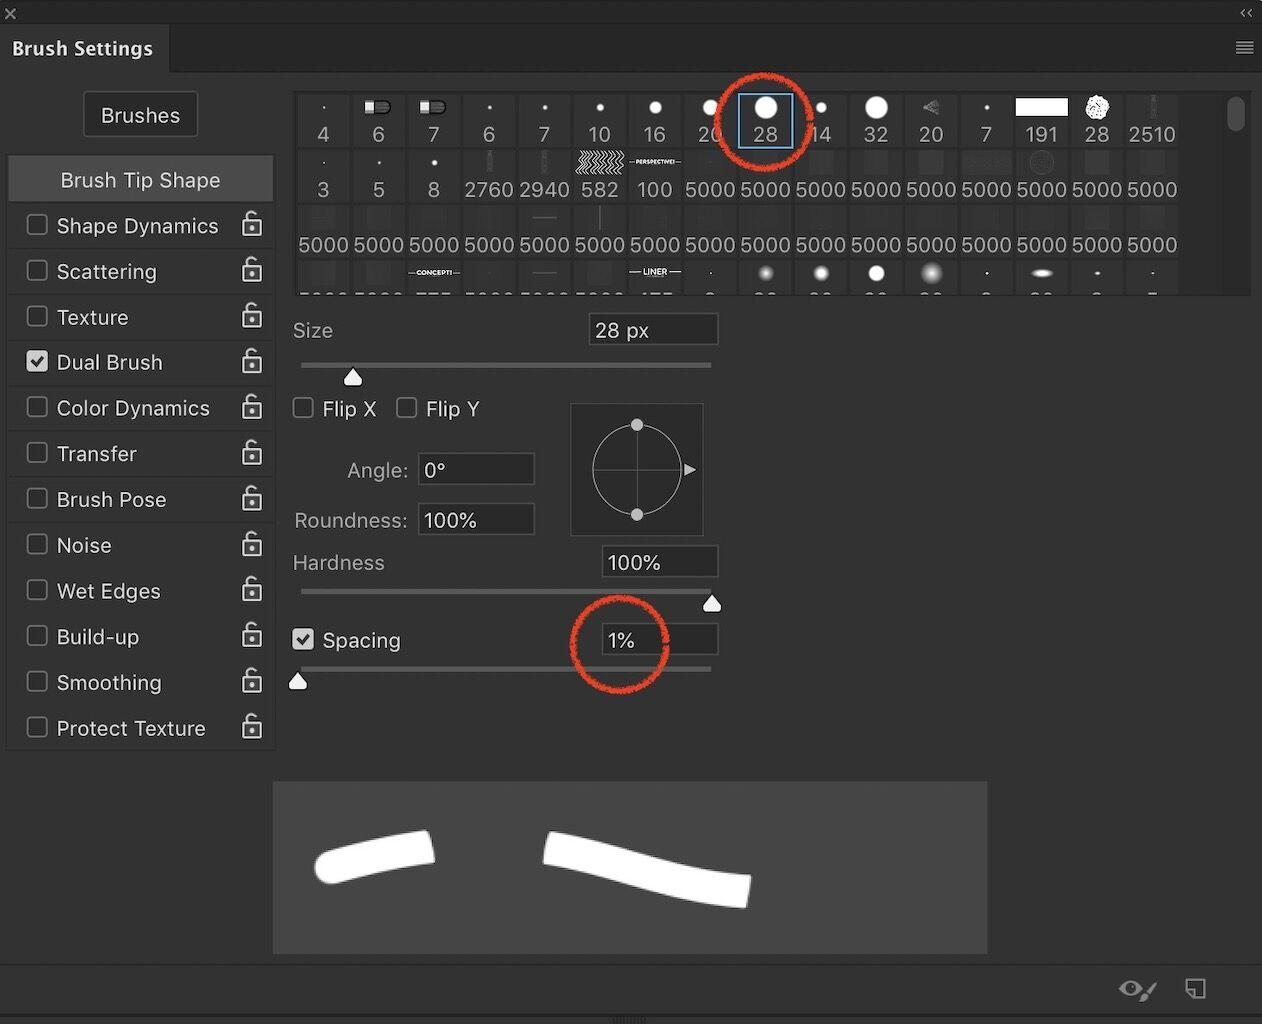
Task: Select the PERSPECTIVE 100 brush tip
Action: tap(655, 172)
